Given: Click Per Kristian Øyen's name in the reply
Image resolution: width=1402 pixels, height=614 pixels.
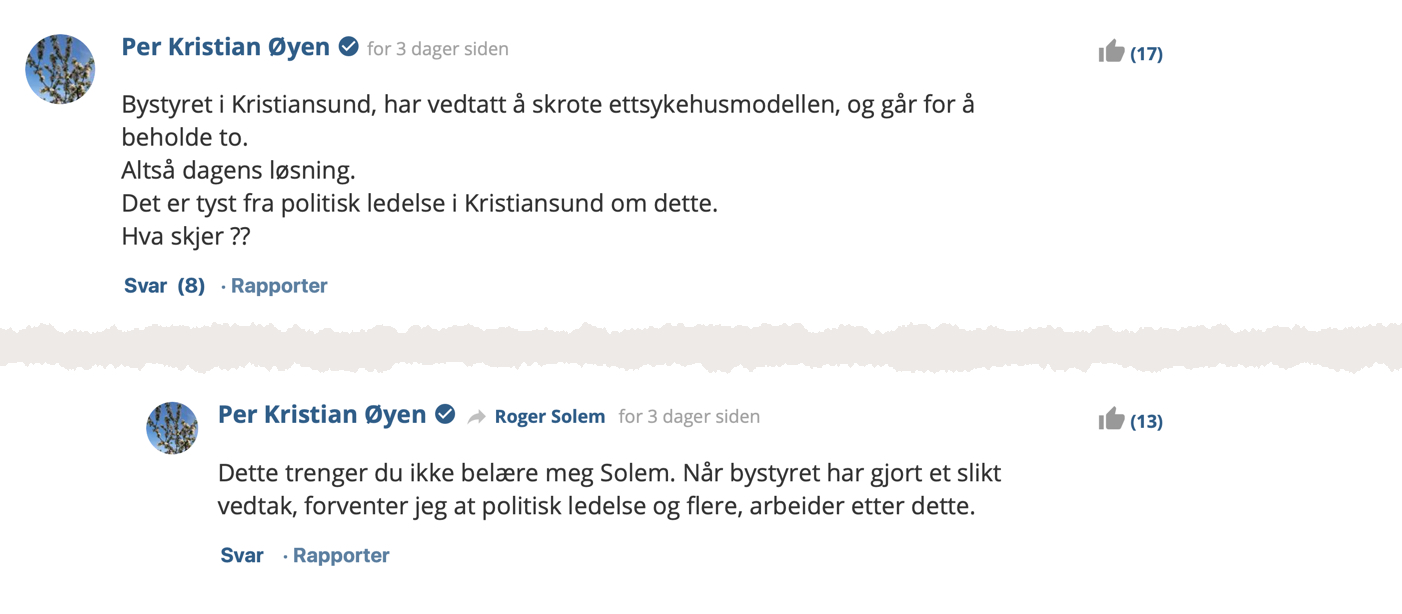Looking at the screenshot, I should point(322,415).
